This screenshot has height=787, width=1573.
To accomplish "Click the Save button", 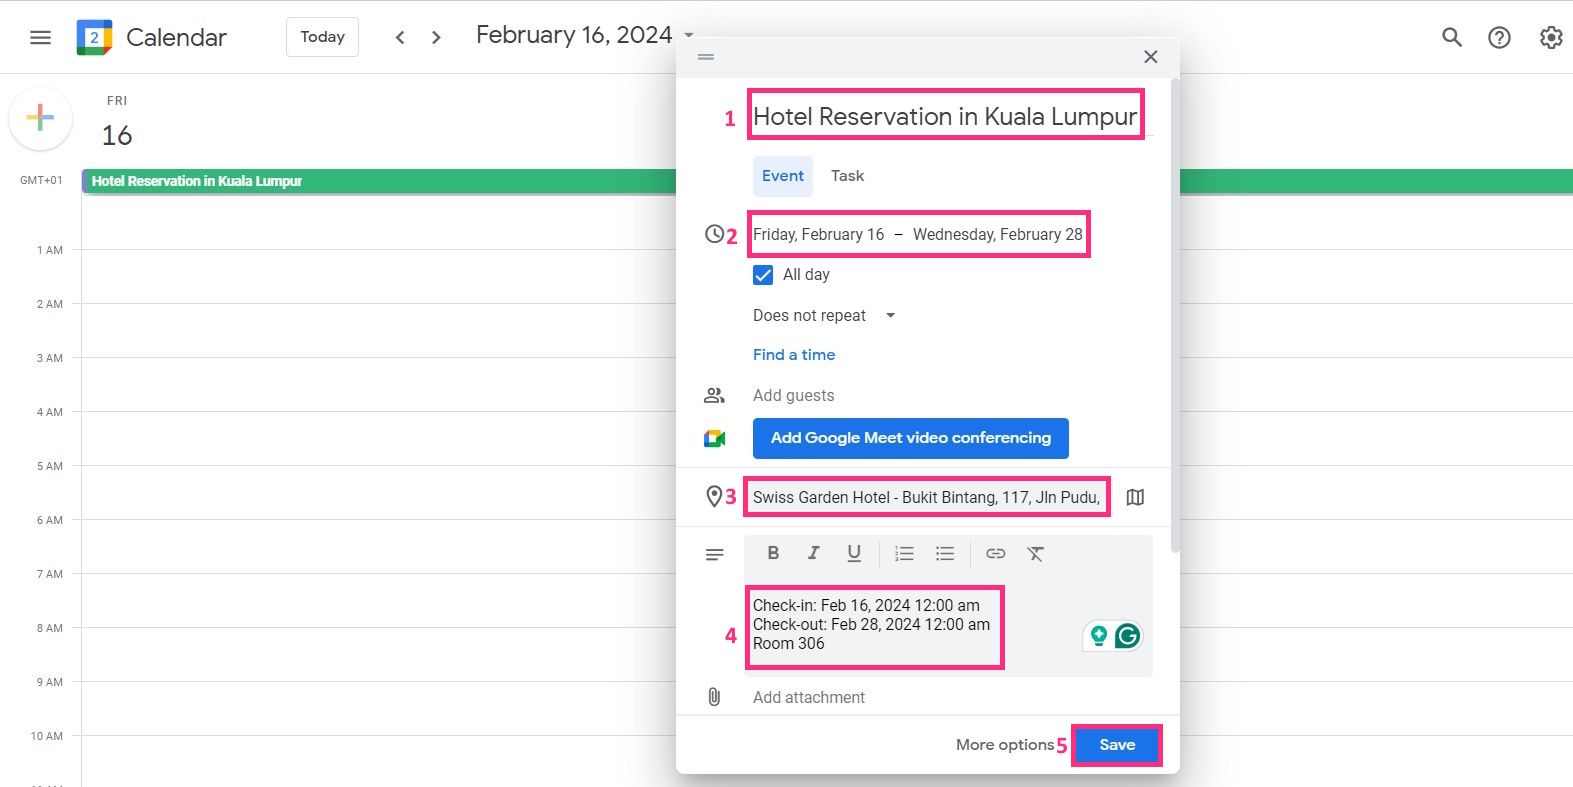I will (x=1117, y=745).
